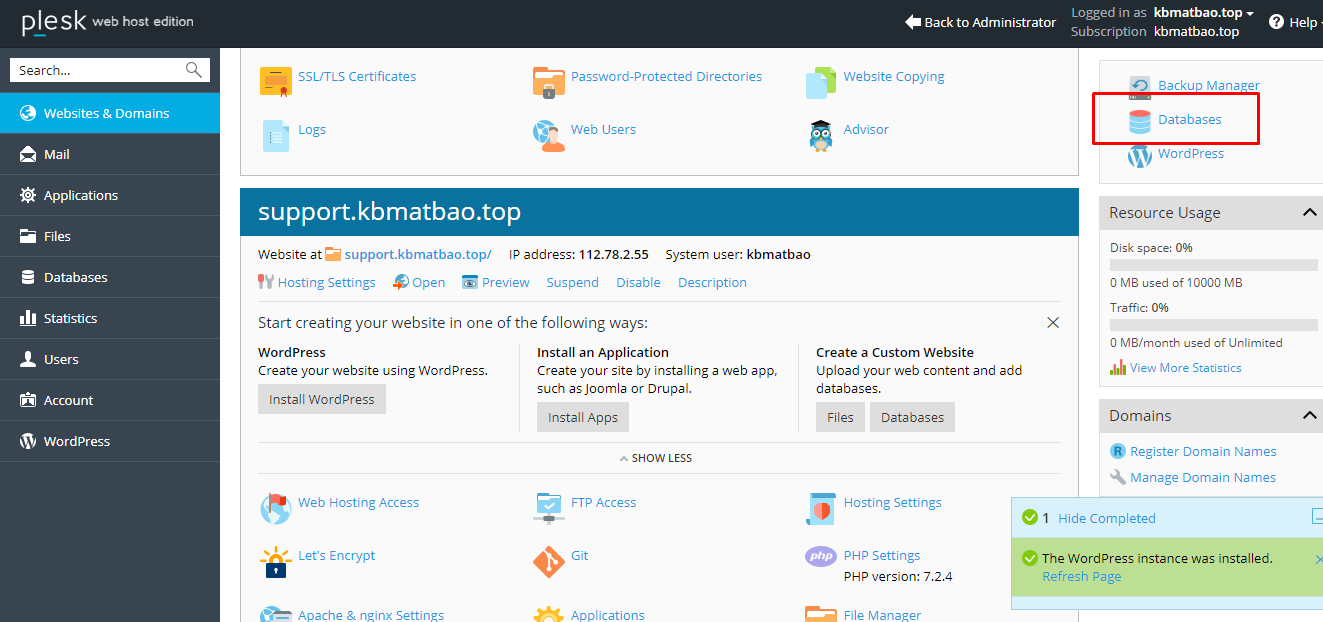Collapse the Resource Usage panel
This screenshot has height=622, width=1323.
[1308, 213]
